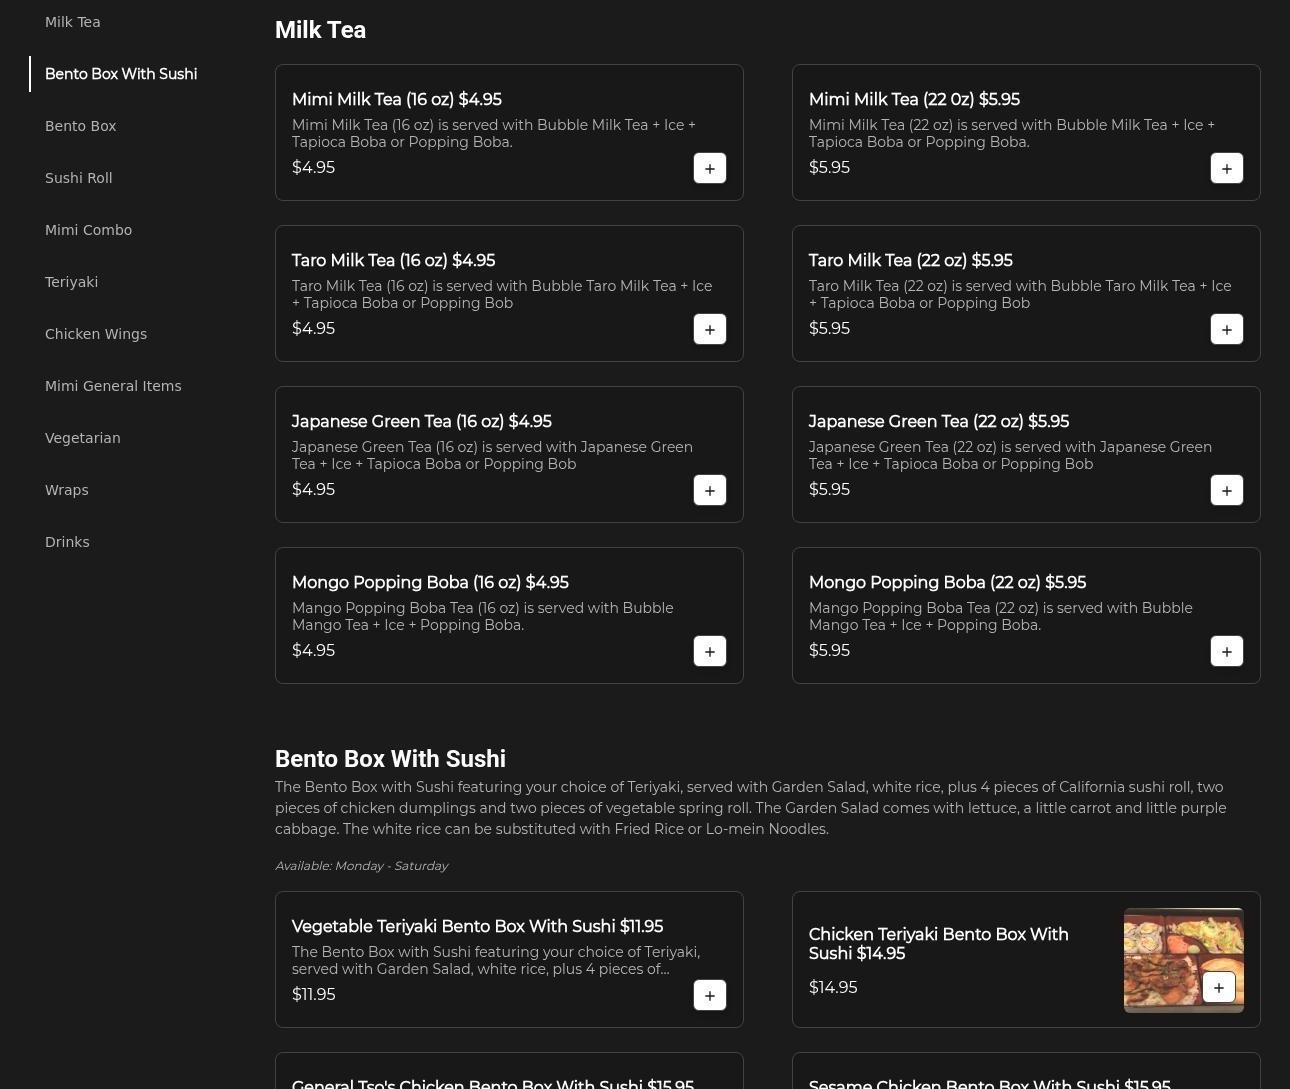The width and height of the screenshot is (1290, 1089).
Task: Select Bento Box With Sushi sidebar item
Action: click(121, 74)
